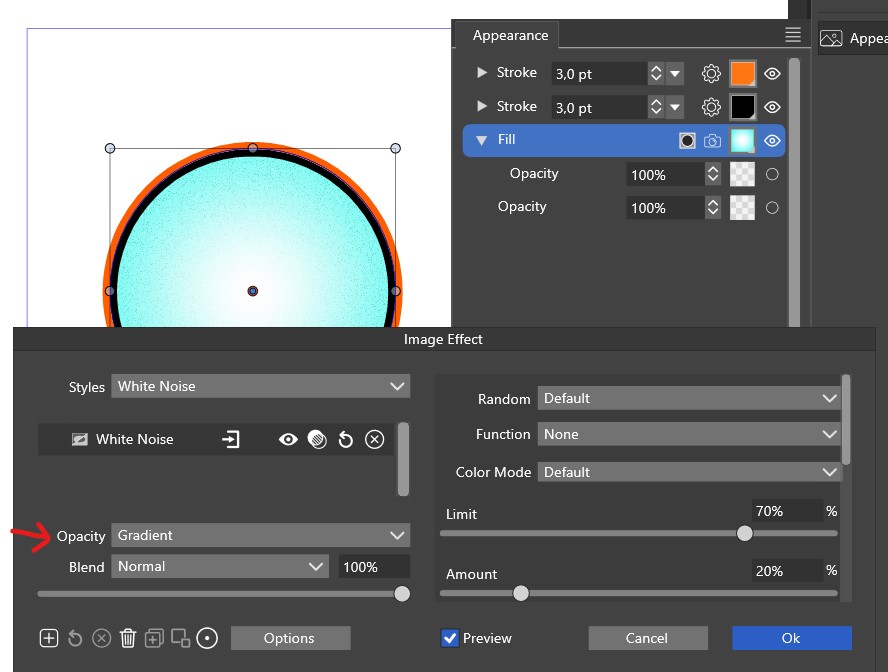Hide the orange Stroke using eye icon

(772, 73)
